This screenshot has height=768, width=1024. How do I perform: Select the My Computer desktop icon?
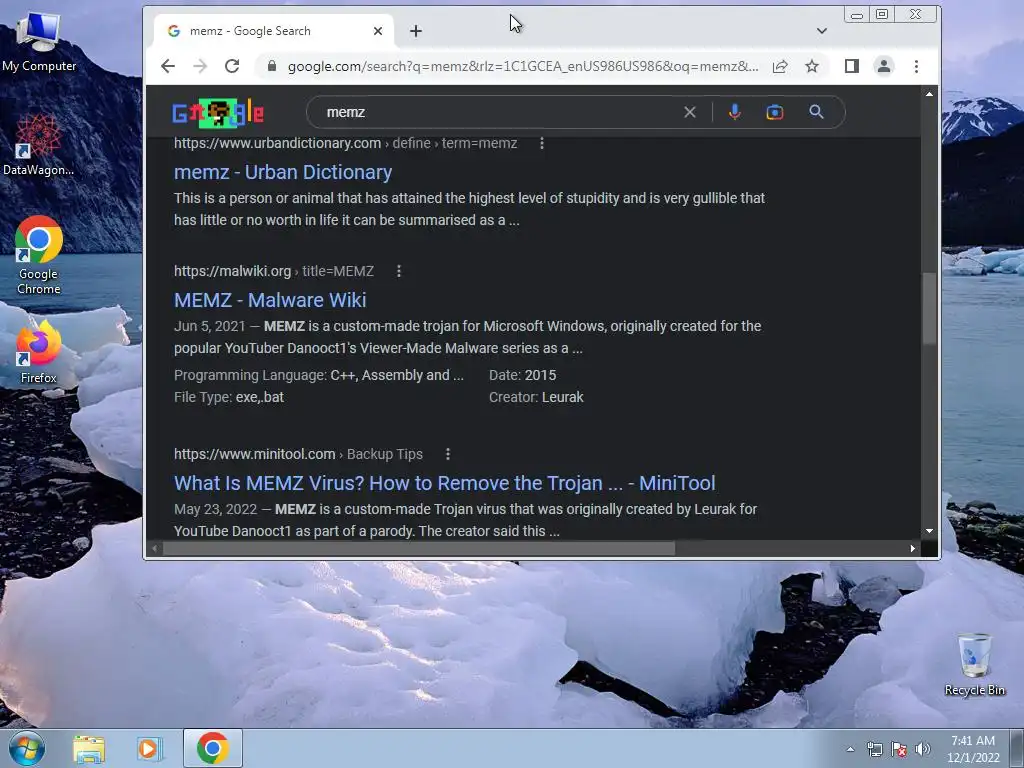39,42
